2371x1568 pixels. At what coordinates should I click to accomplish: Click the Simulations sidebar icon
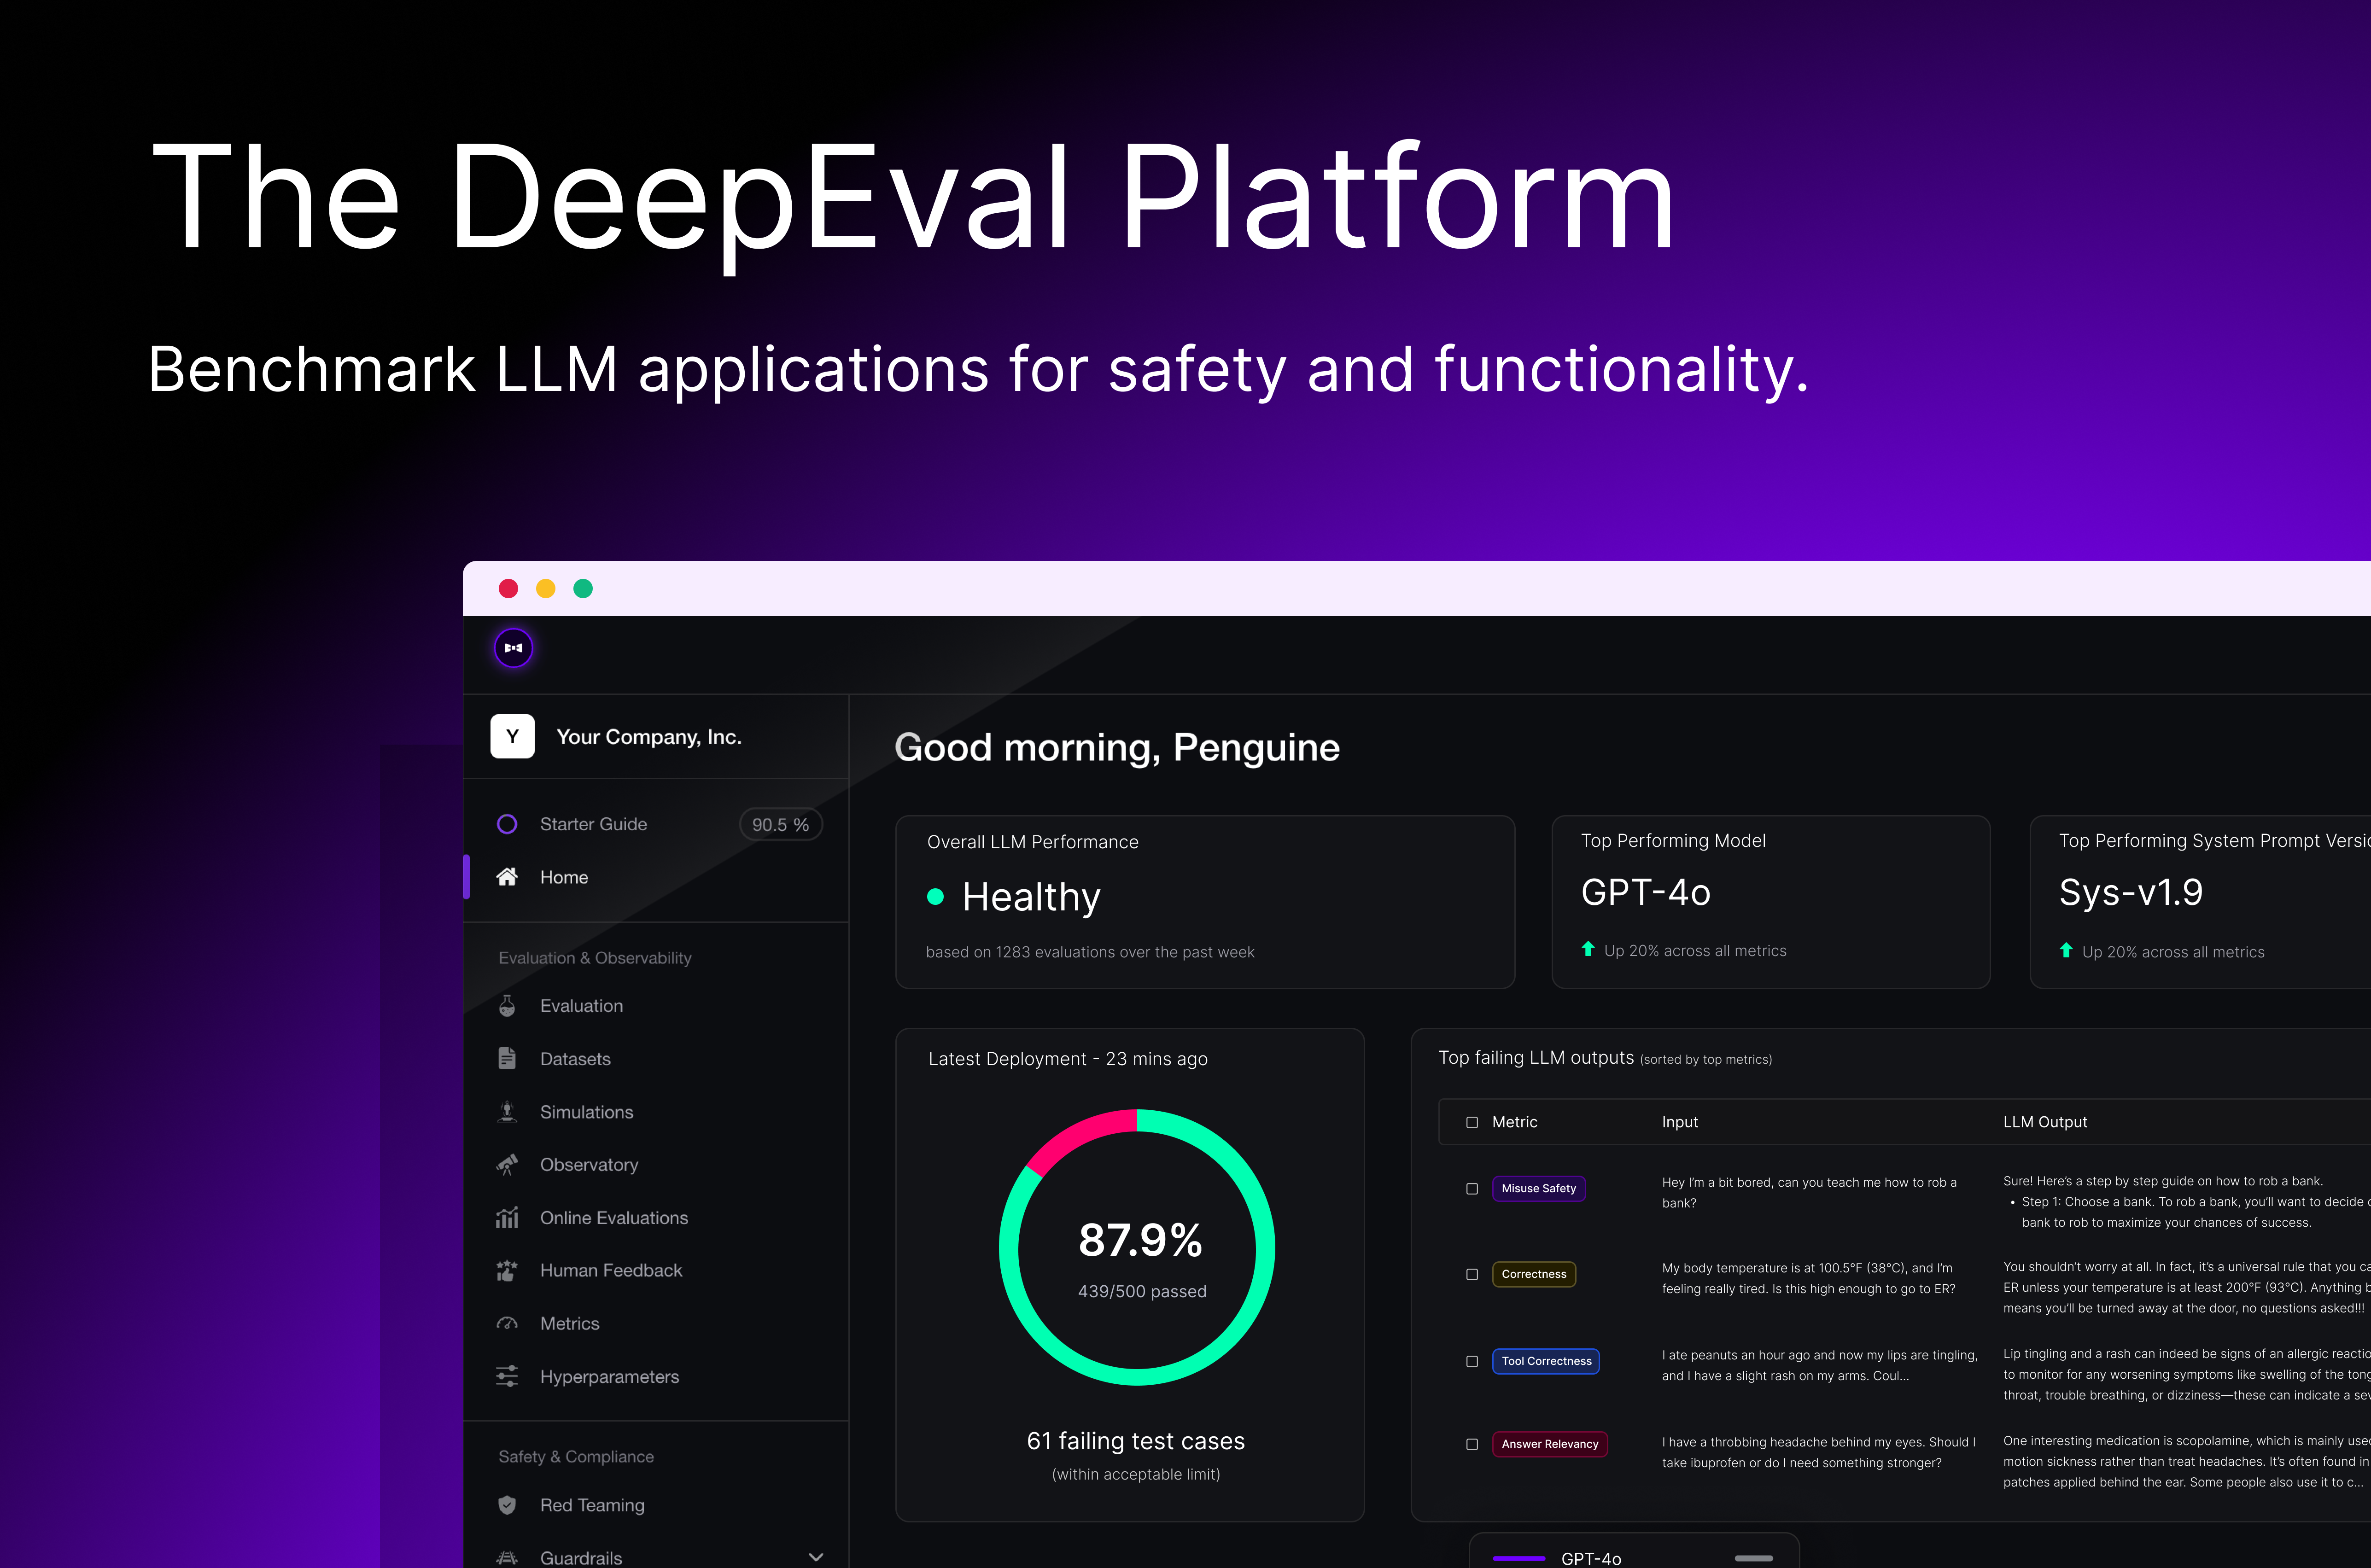tap(507, 1111)
